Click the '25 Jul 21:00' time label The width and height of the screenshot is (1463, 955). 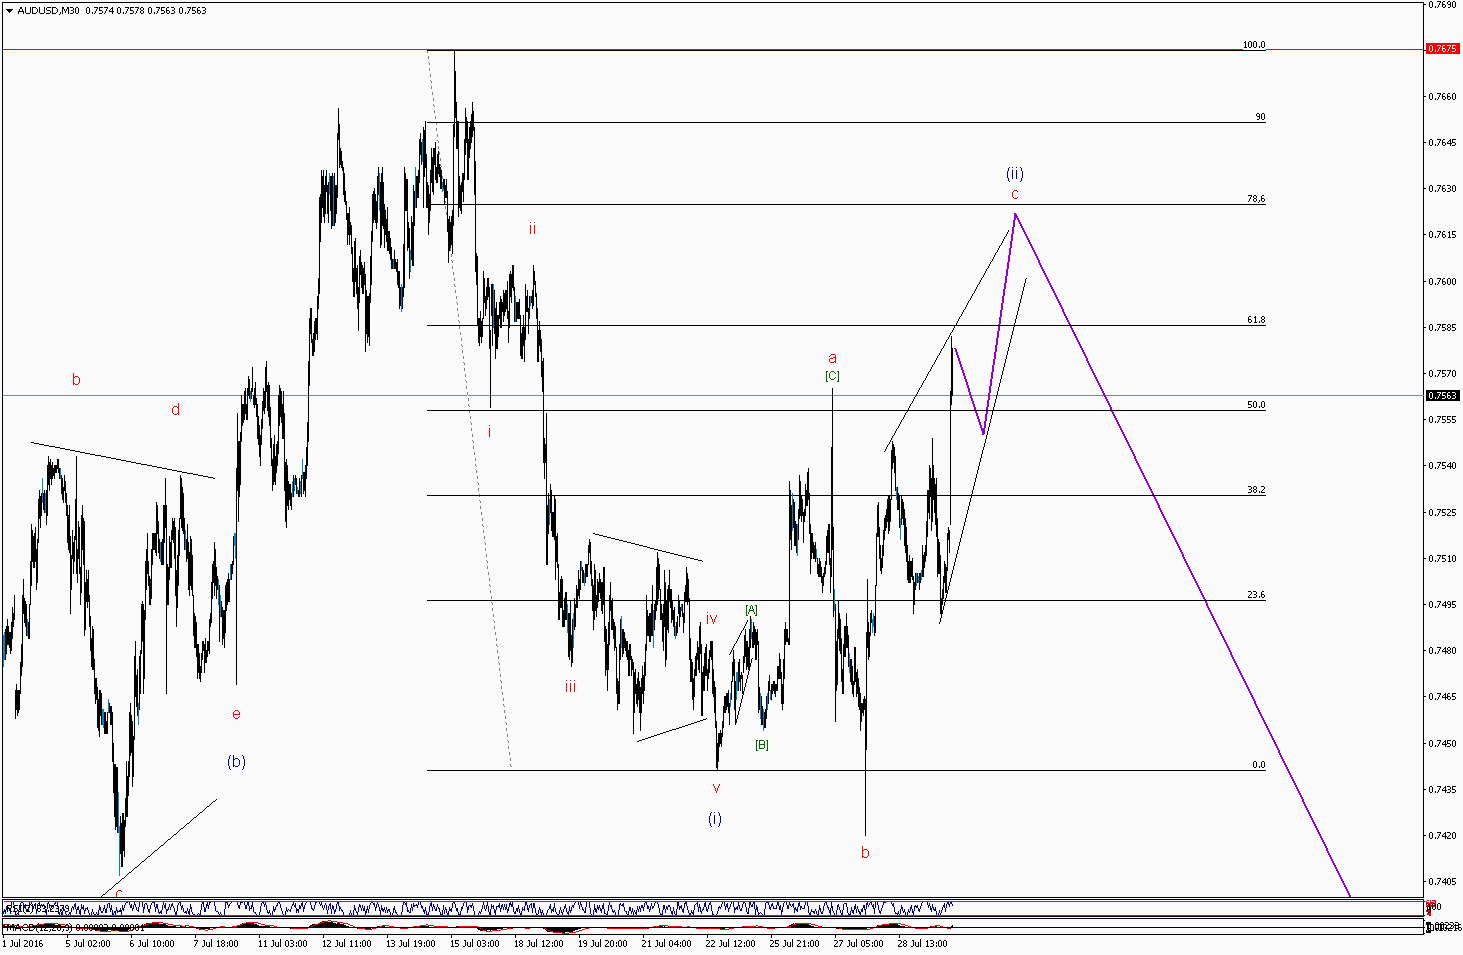click(795, 943)
